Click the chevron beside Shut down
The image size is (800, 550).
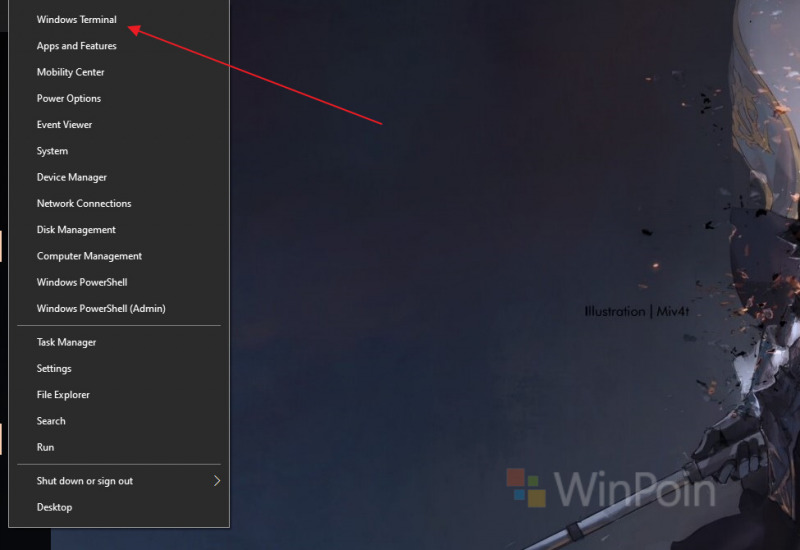pos(217,481)
